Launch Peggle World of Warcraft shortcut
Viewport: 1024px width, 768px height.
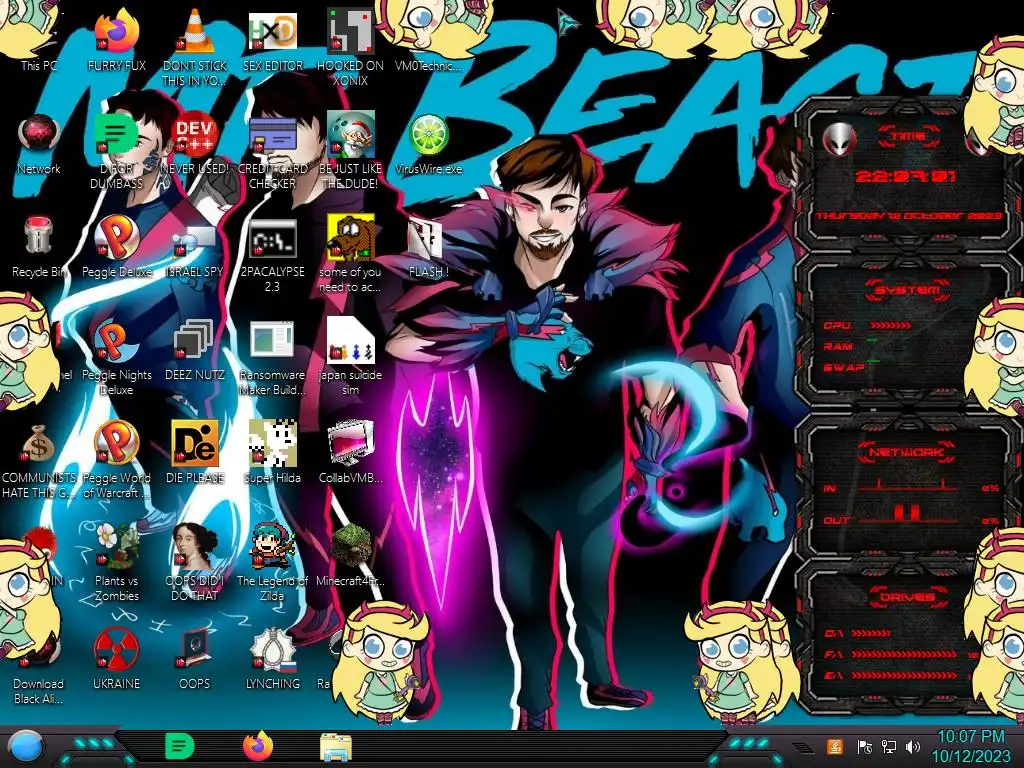[x=116, y=443]
